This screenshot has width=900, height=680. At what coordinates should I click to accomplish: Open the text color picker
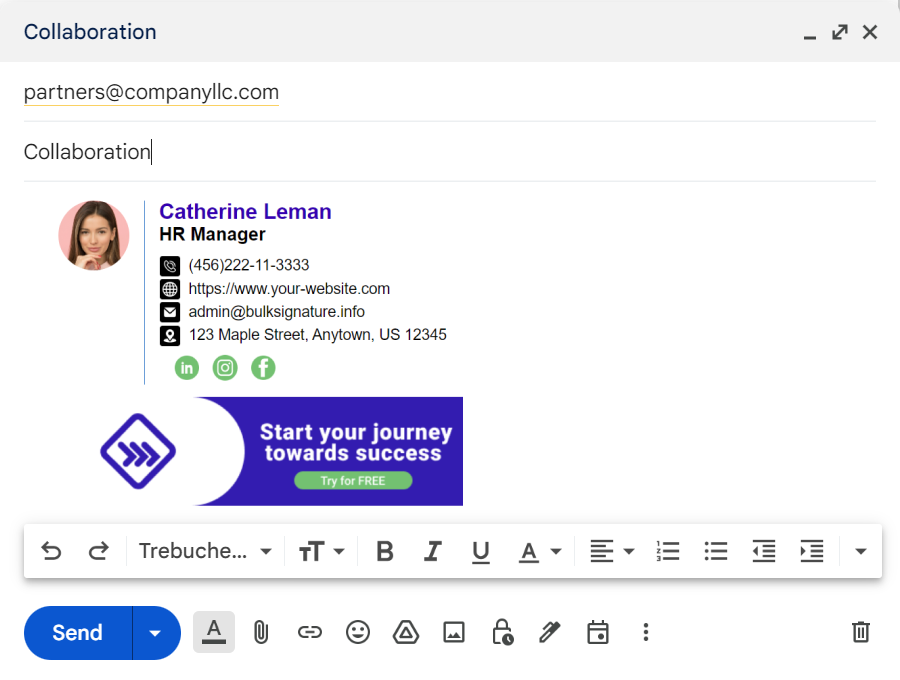click(x=540, y=551)
